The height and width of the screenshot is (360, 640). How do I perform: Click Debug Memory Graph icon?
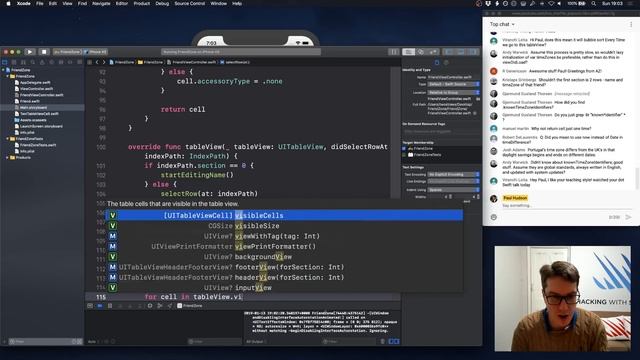pos(160,306)
